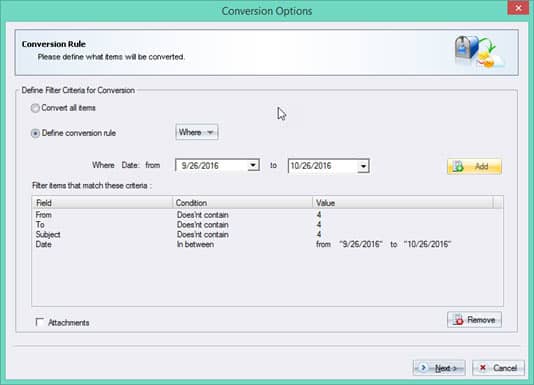
Task: Select the Subject filter row
Action: (x=267, y=235)
